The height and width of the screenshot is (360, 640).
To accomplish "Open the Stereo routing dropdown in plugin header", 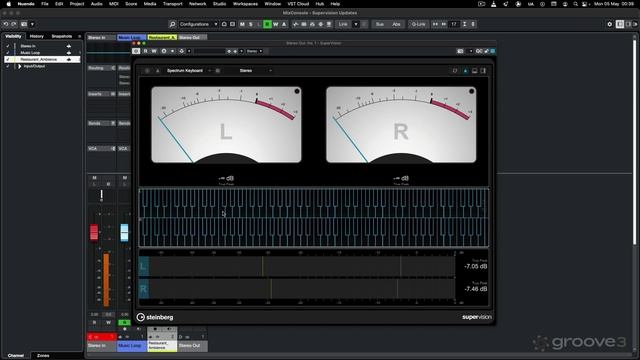I will coord(254,51).
